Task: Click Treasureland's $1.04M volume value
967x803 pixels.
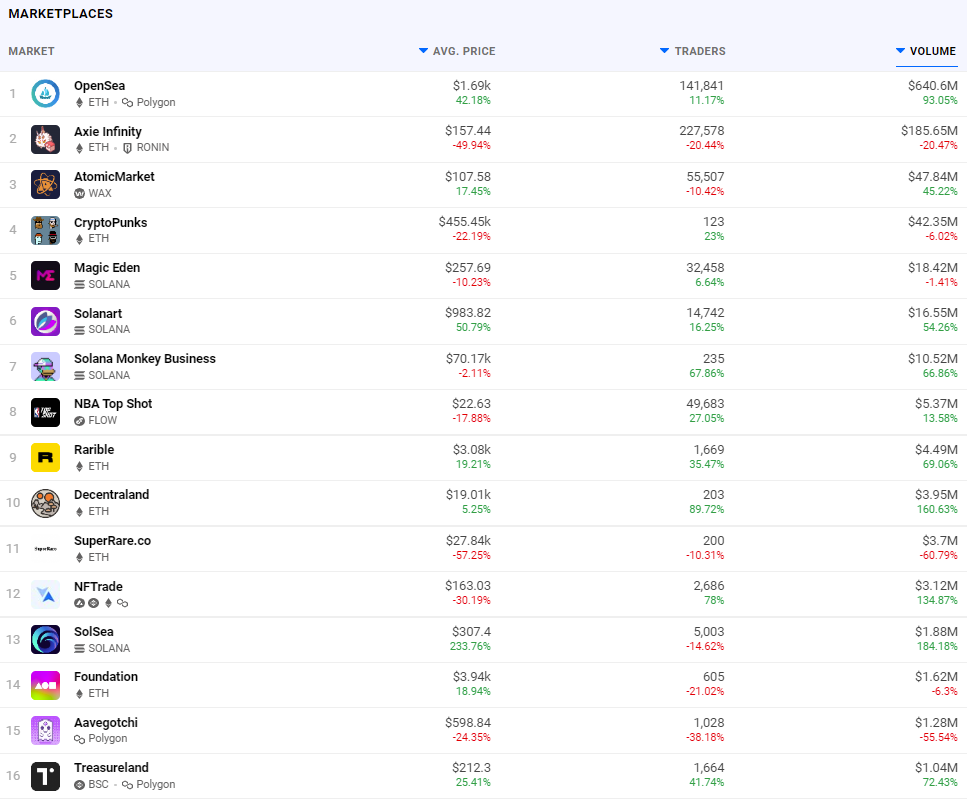Action: point(936,768)
